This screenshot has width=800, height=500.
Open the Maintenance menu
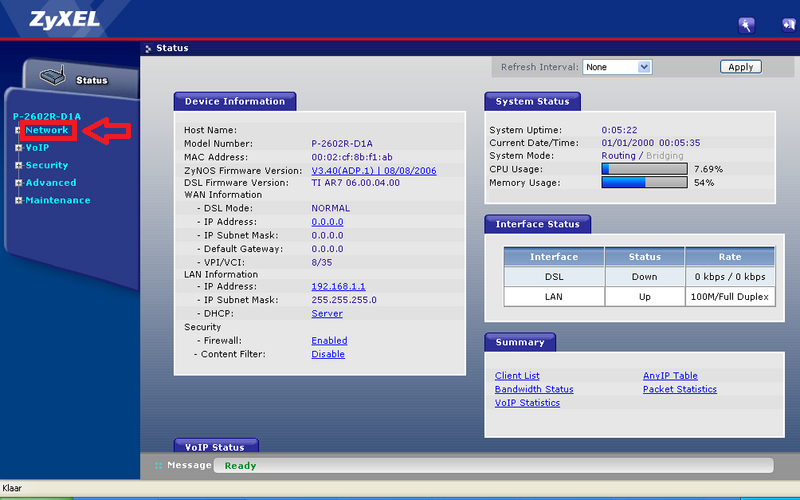tap(58, 200)
